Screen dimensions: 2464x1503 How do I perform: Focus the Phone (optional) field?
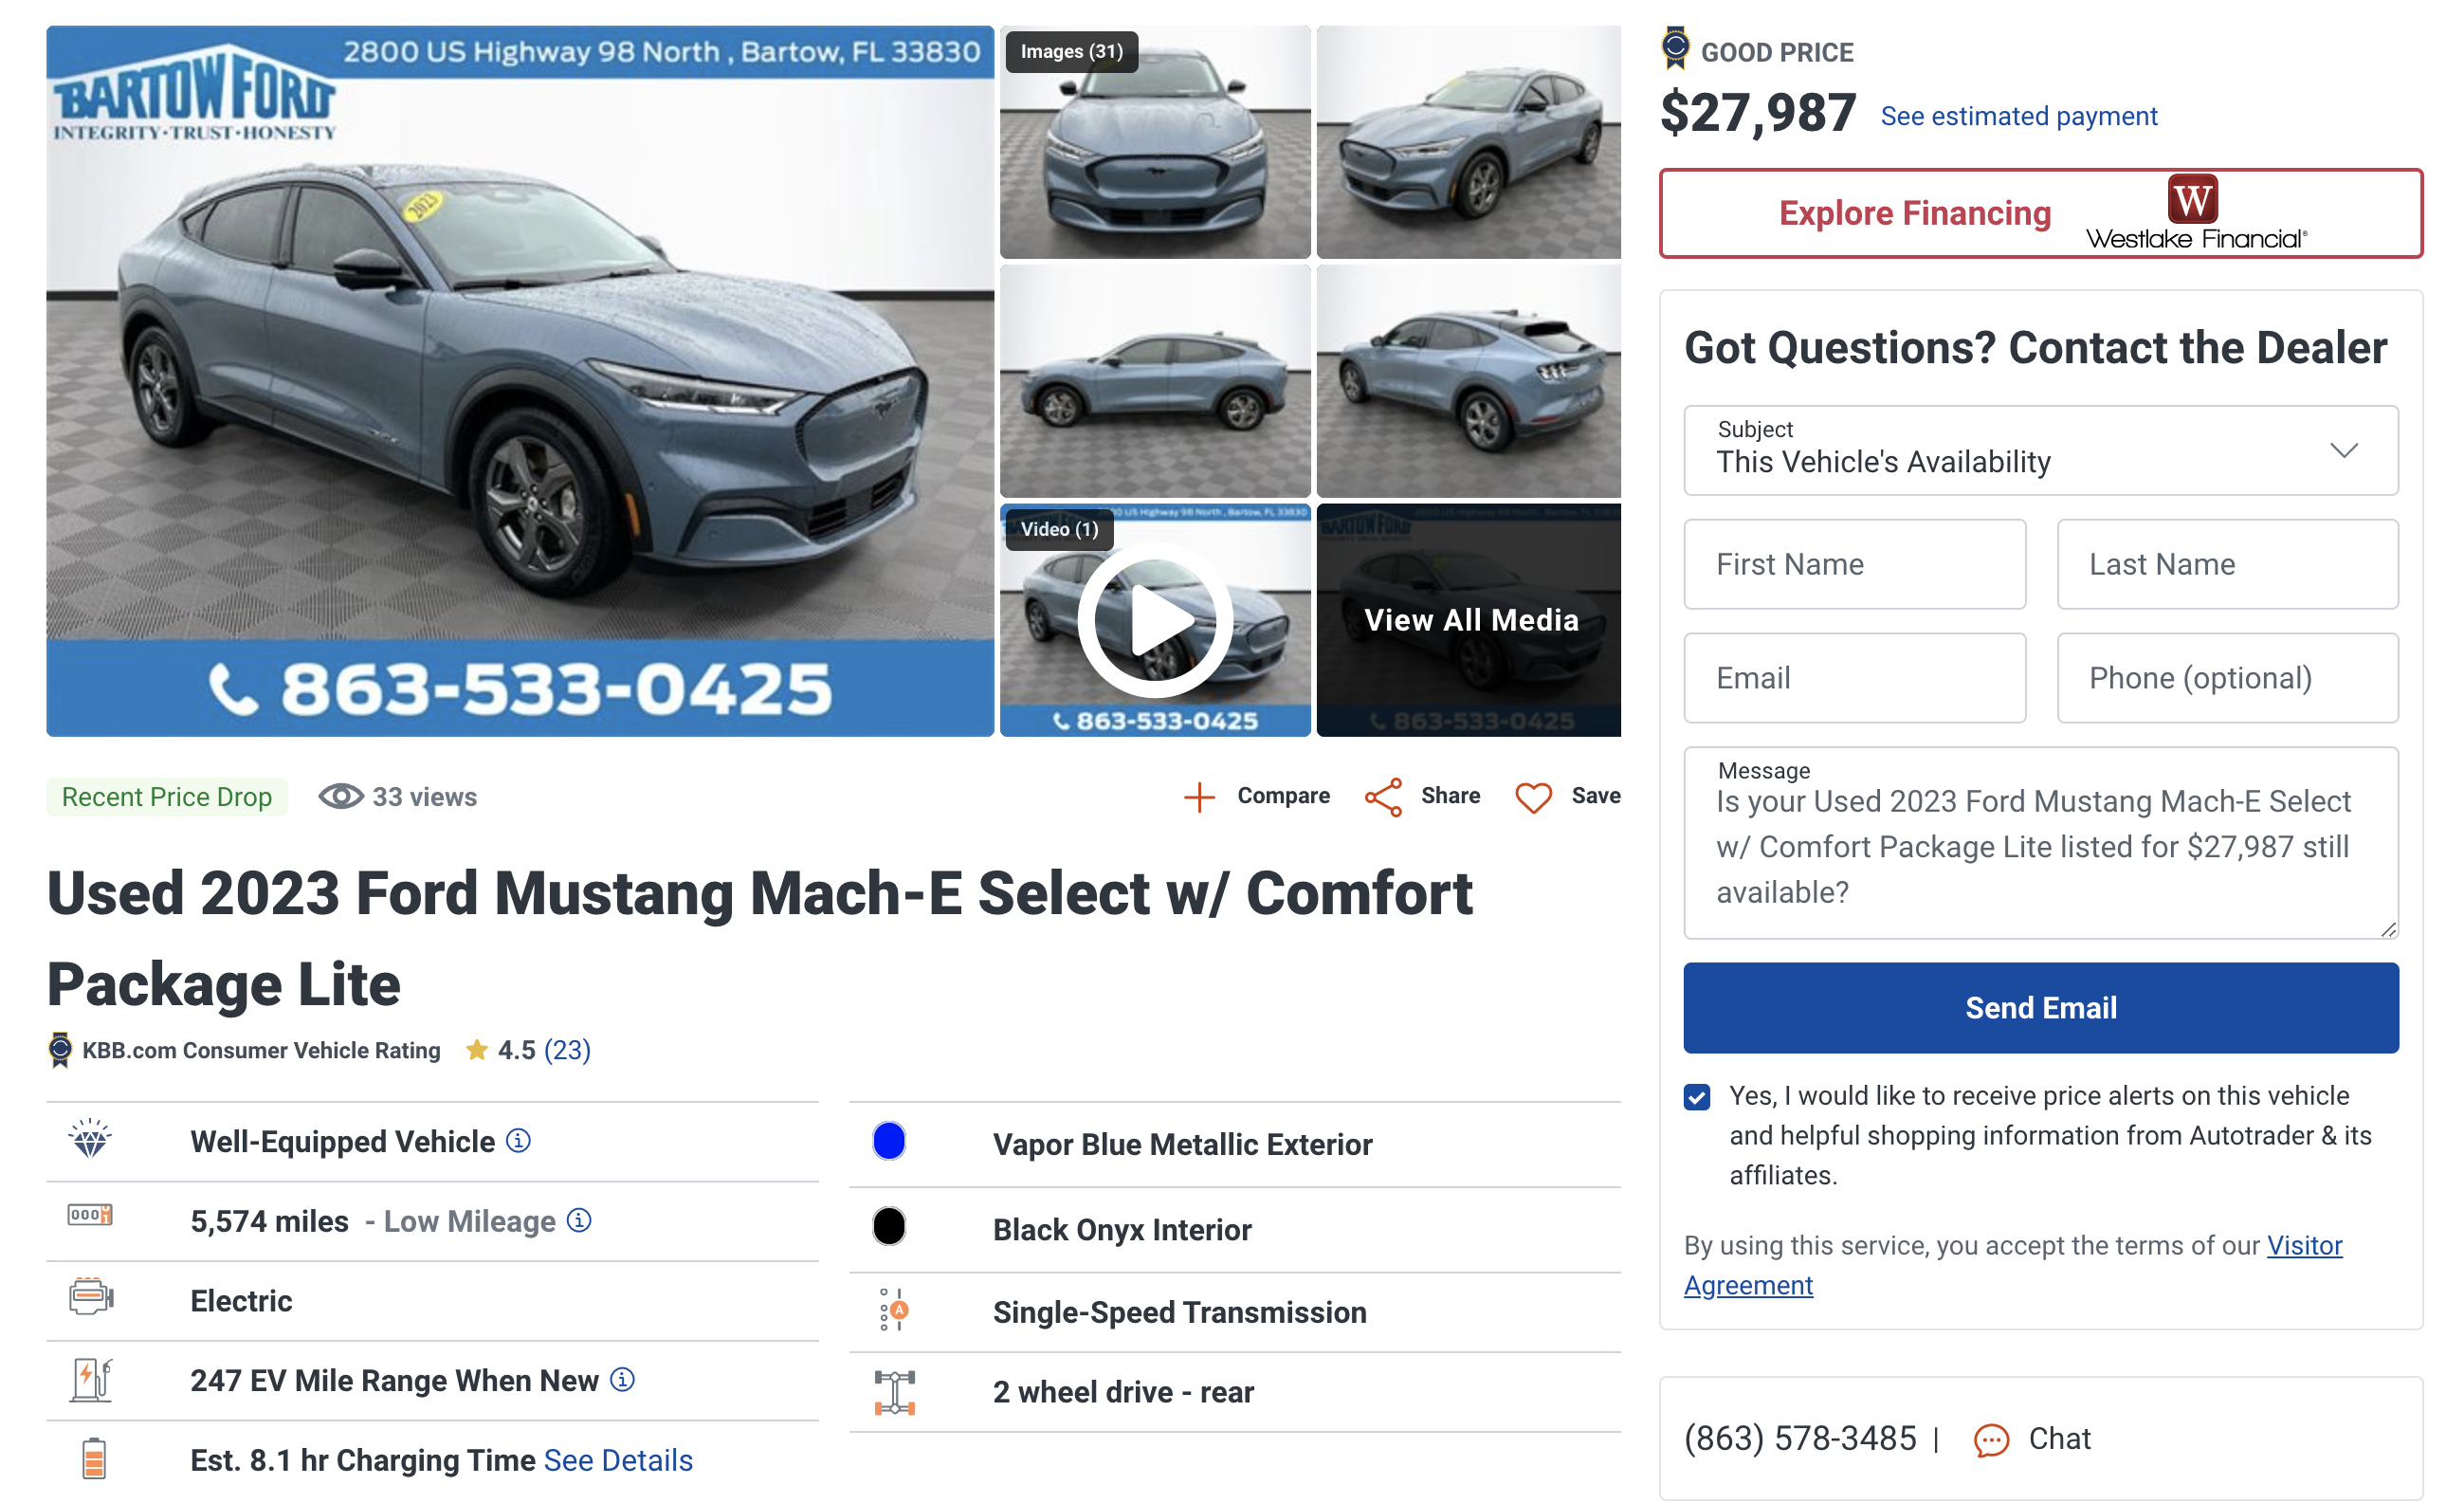click(2228, 678)
